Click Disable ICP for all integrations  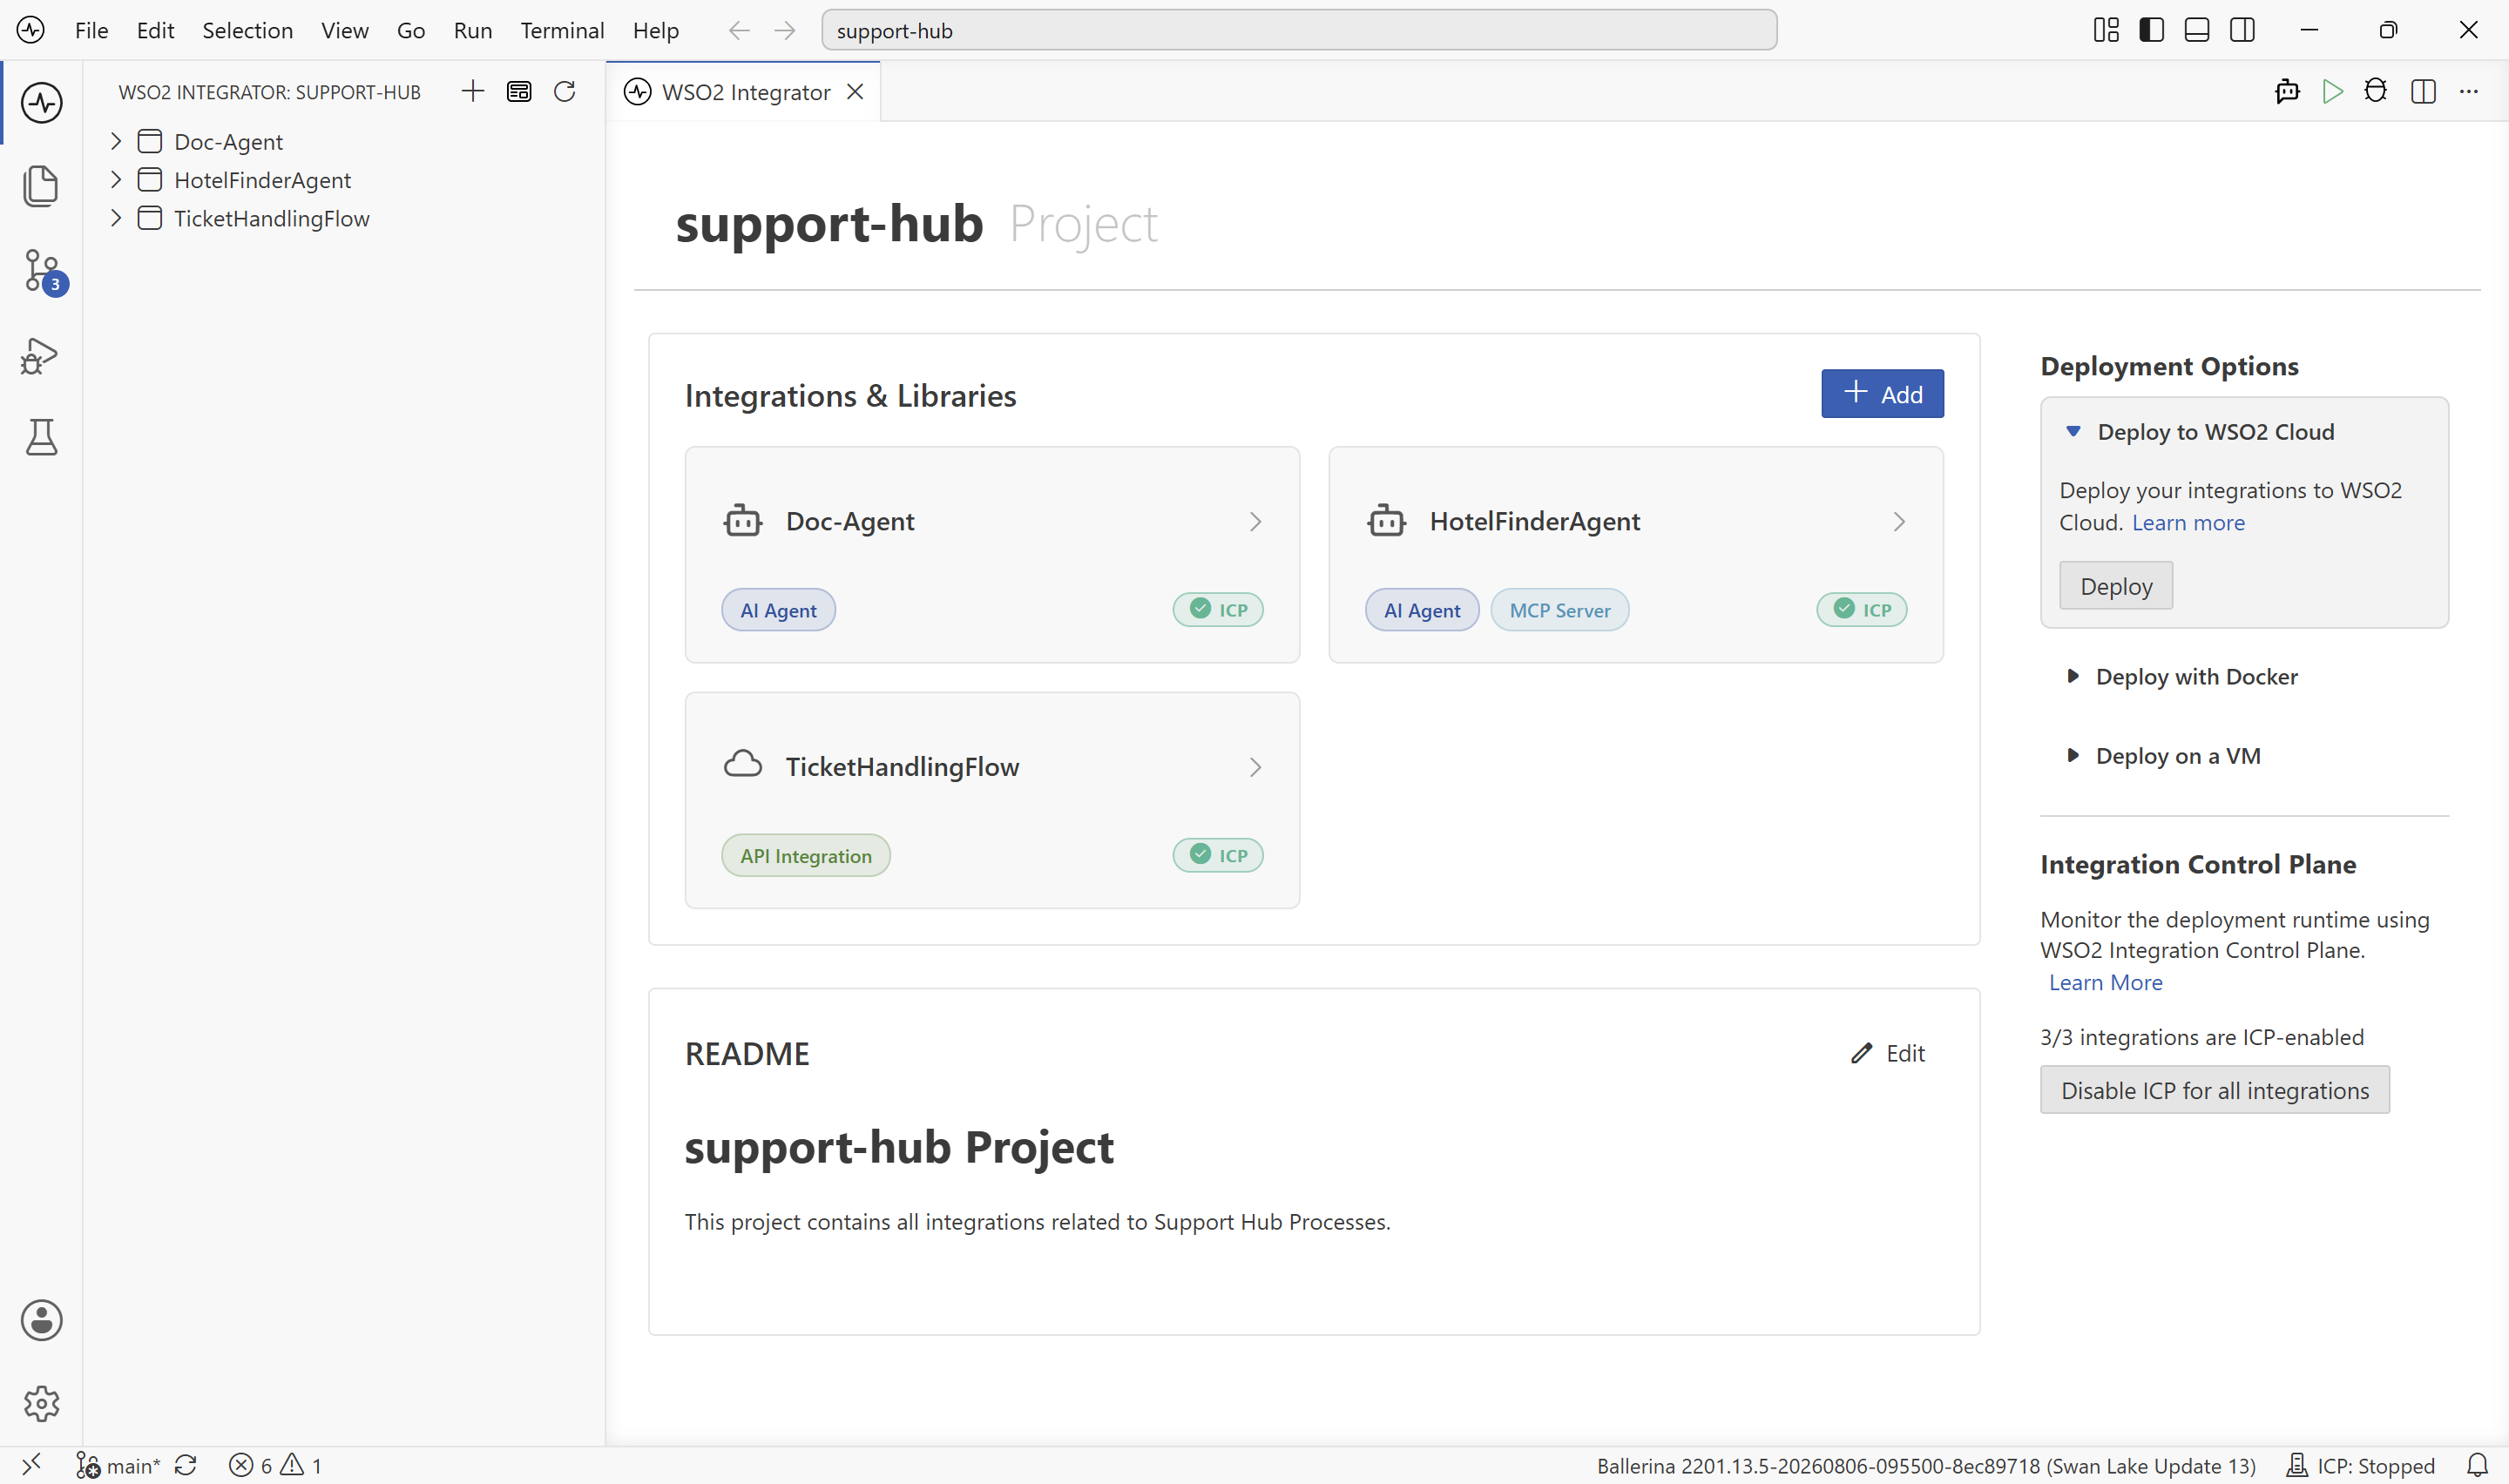pyautogui.click(x=2214, y=1090)
